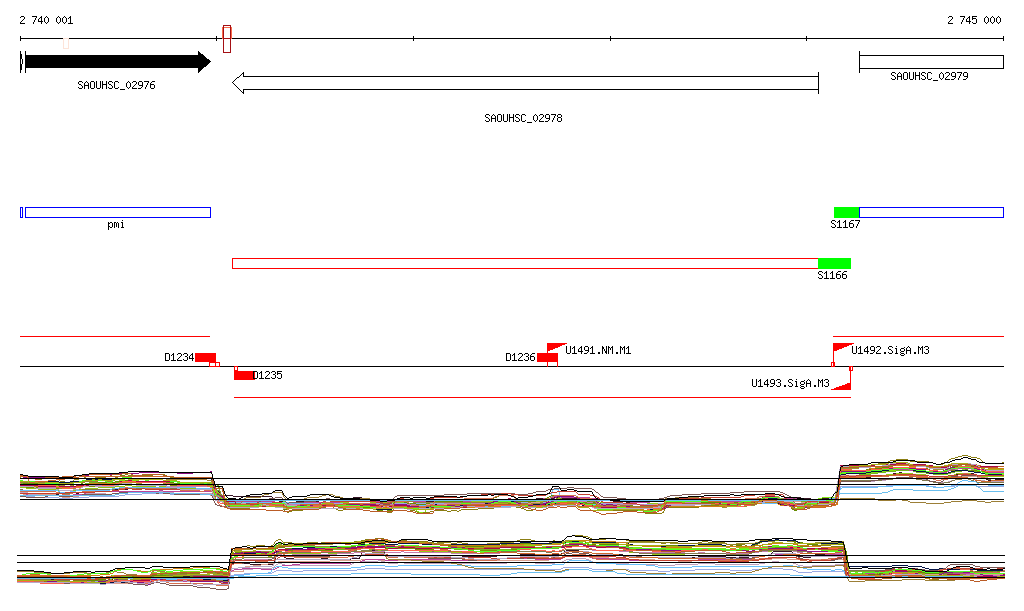
Task: Click the U1492.SigA.M3 label
Action: point(890,351)
